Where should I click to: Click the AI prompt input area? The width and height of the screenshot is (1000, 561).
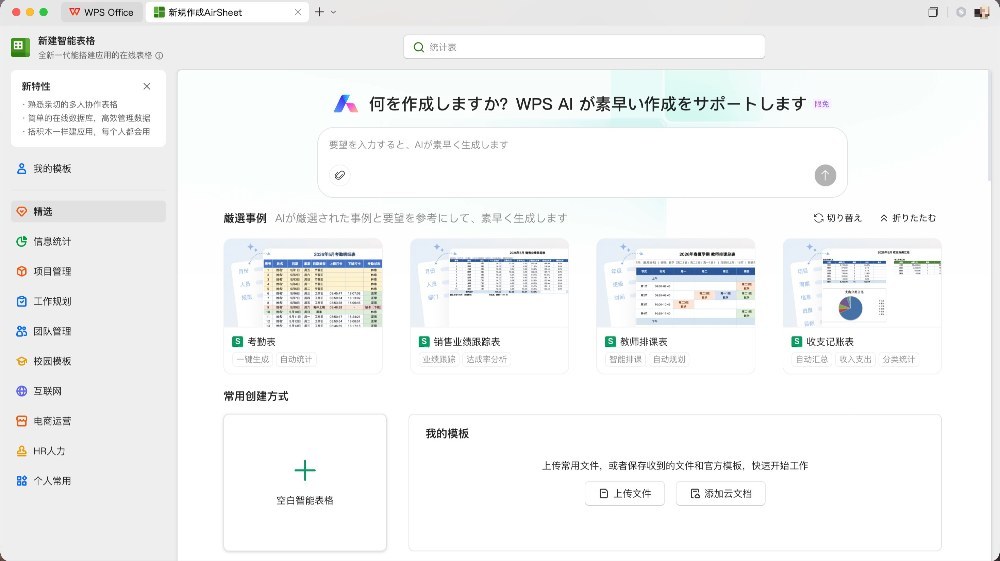pos(582,163)
